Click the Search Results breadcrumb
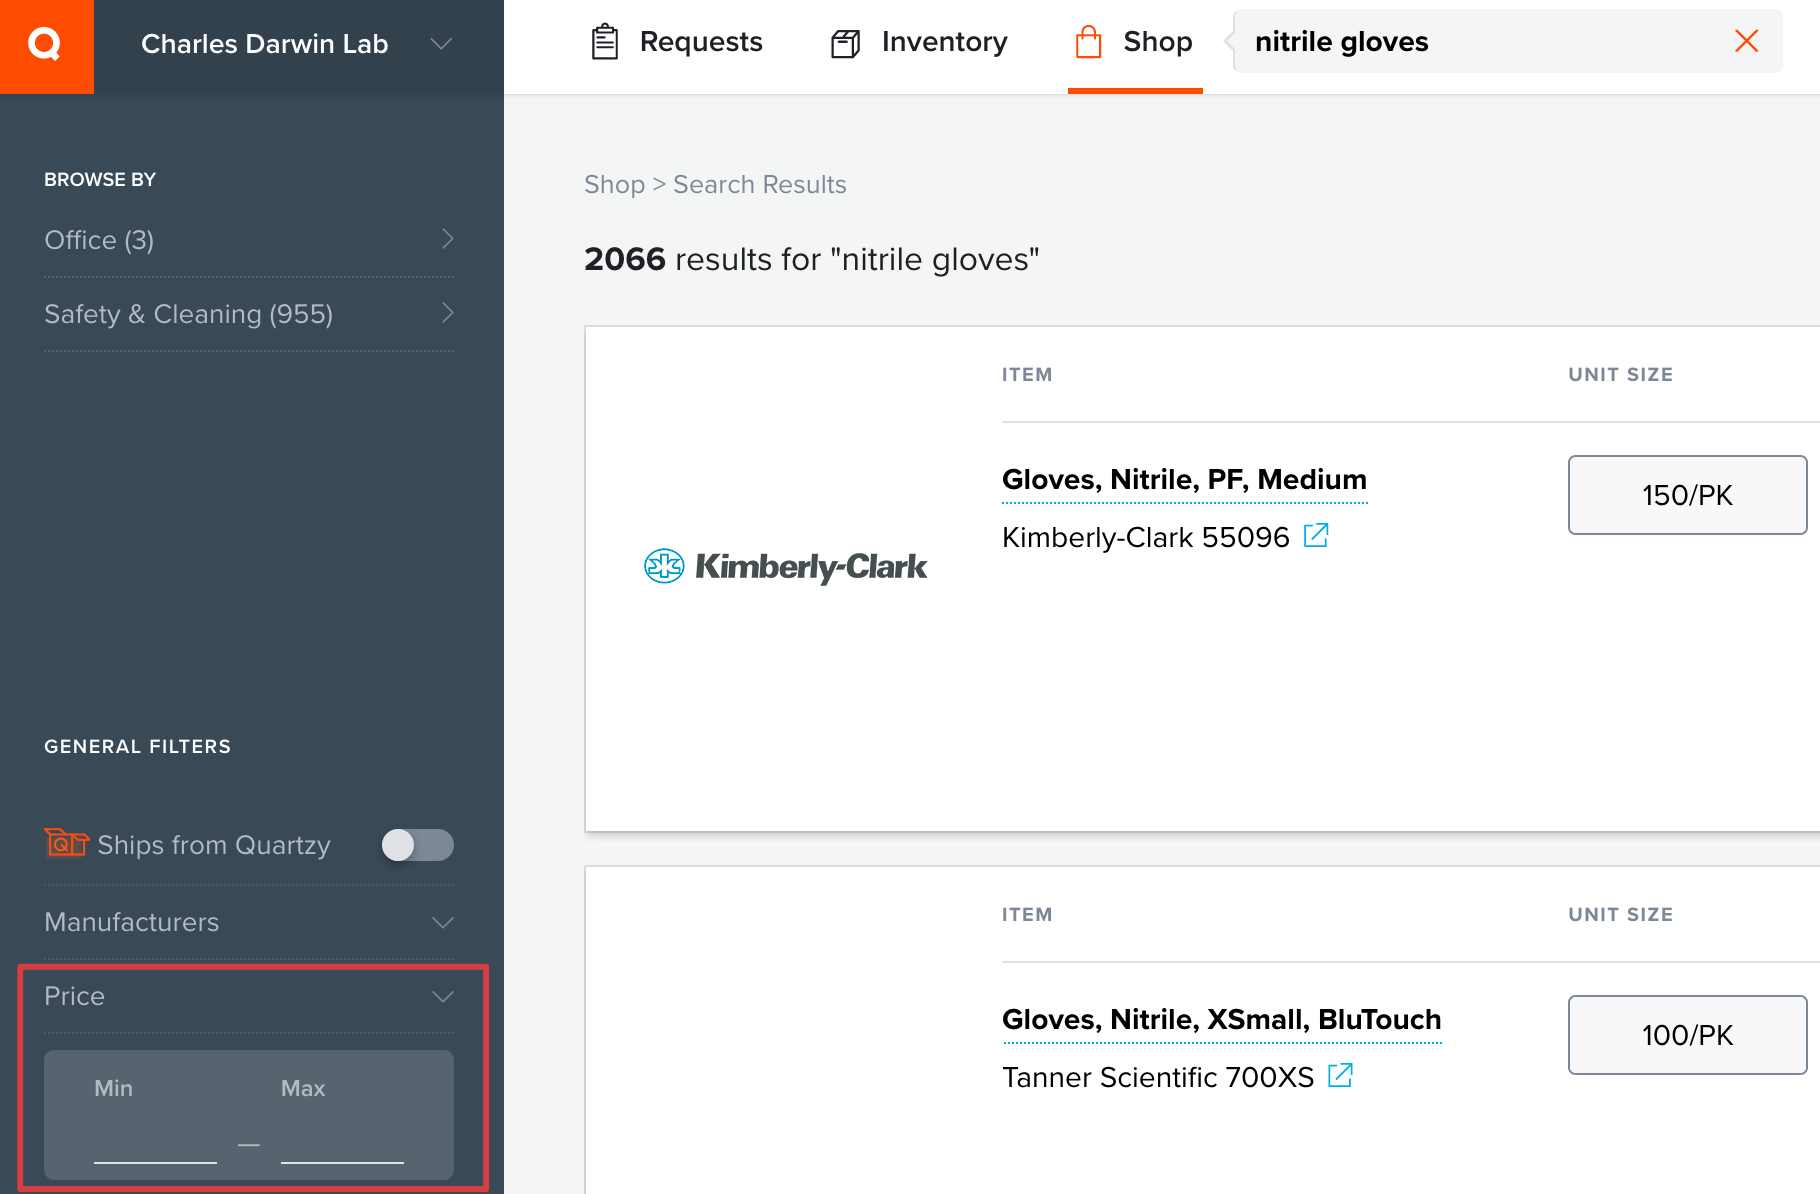 [x=759, y=185]
